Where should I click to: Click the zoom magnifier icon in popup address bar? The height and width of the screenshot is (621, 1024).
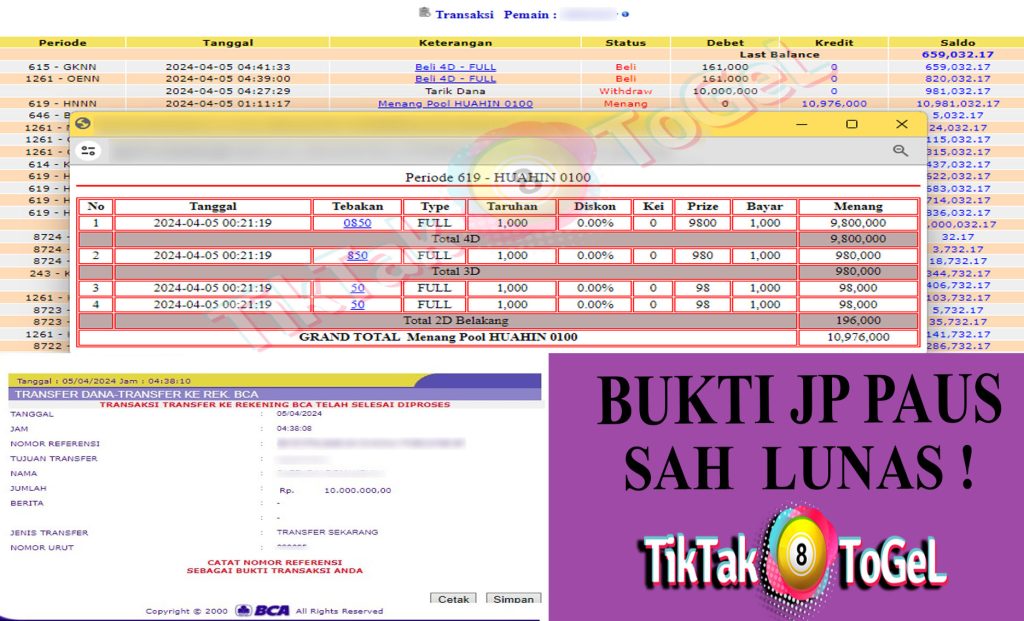pyautogui.click(x=900, y=151)
